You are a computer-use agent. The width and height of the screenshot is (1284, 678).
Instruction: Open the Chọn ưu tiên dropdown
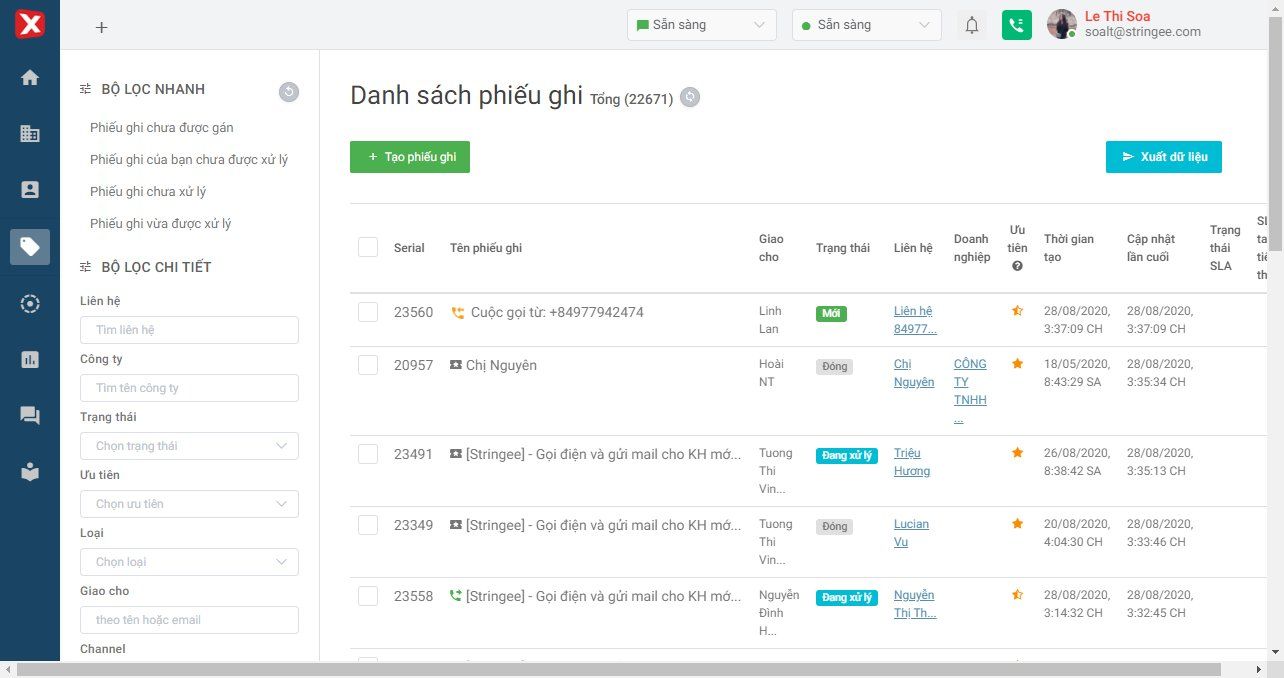[x=189, y=504]
